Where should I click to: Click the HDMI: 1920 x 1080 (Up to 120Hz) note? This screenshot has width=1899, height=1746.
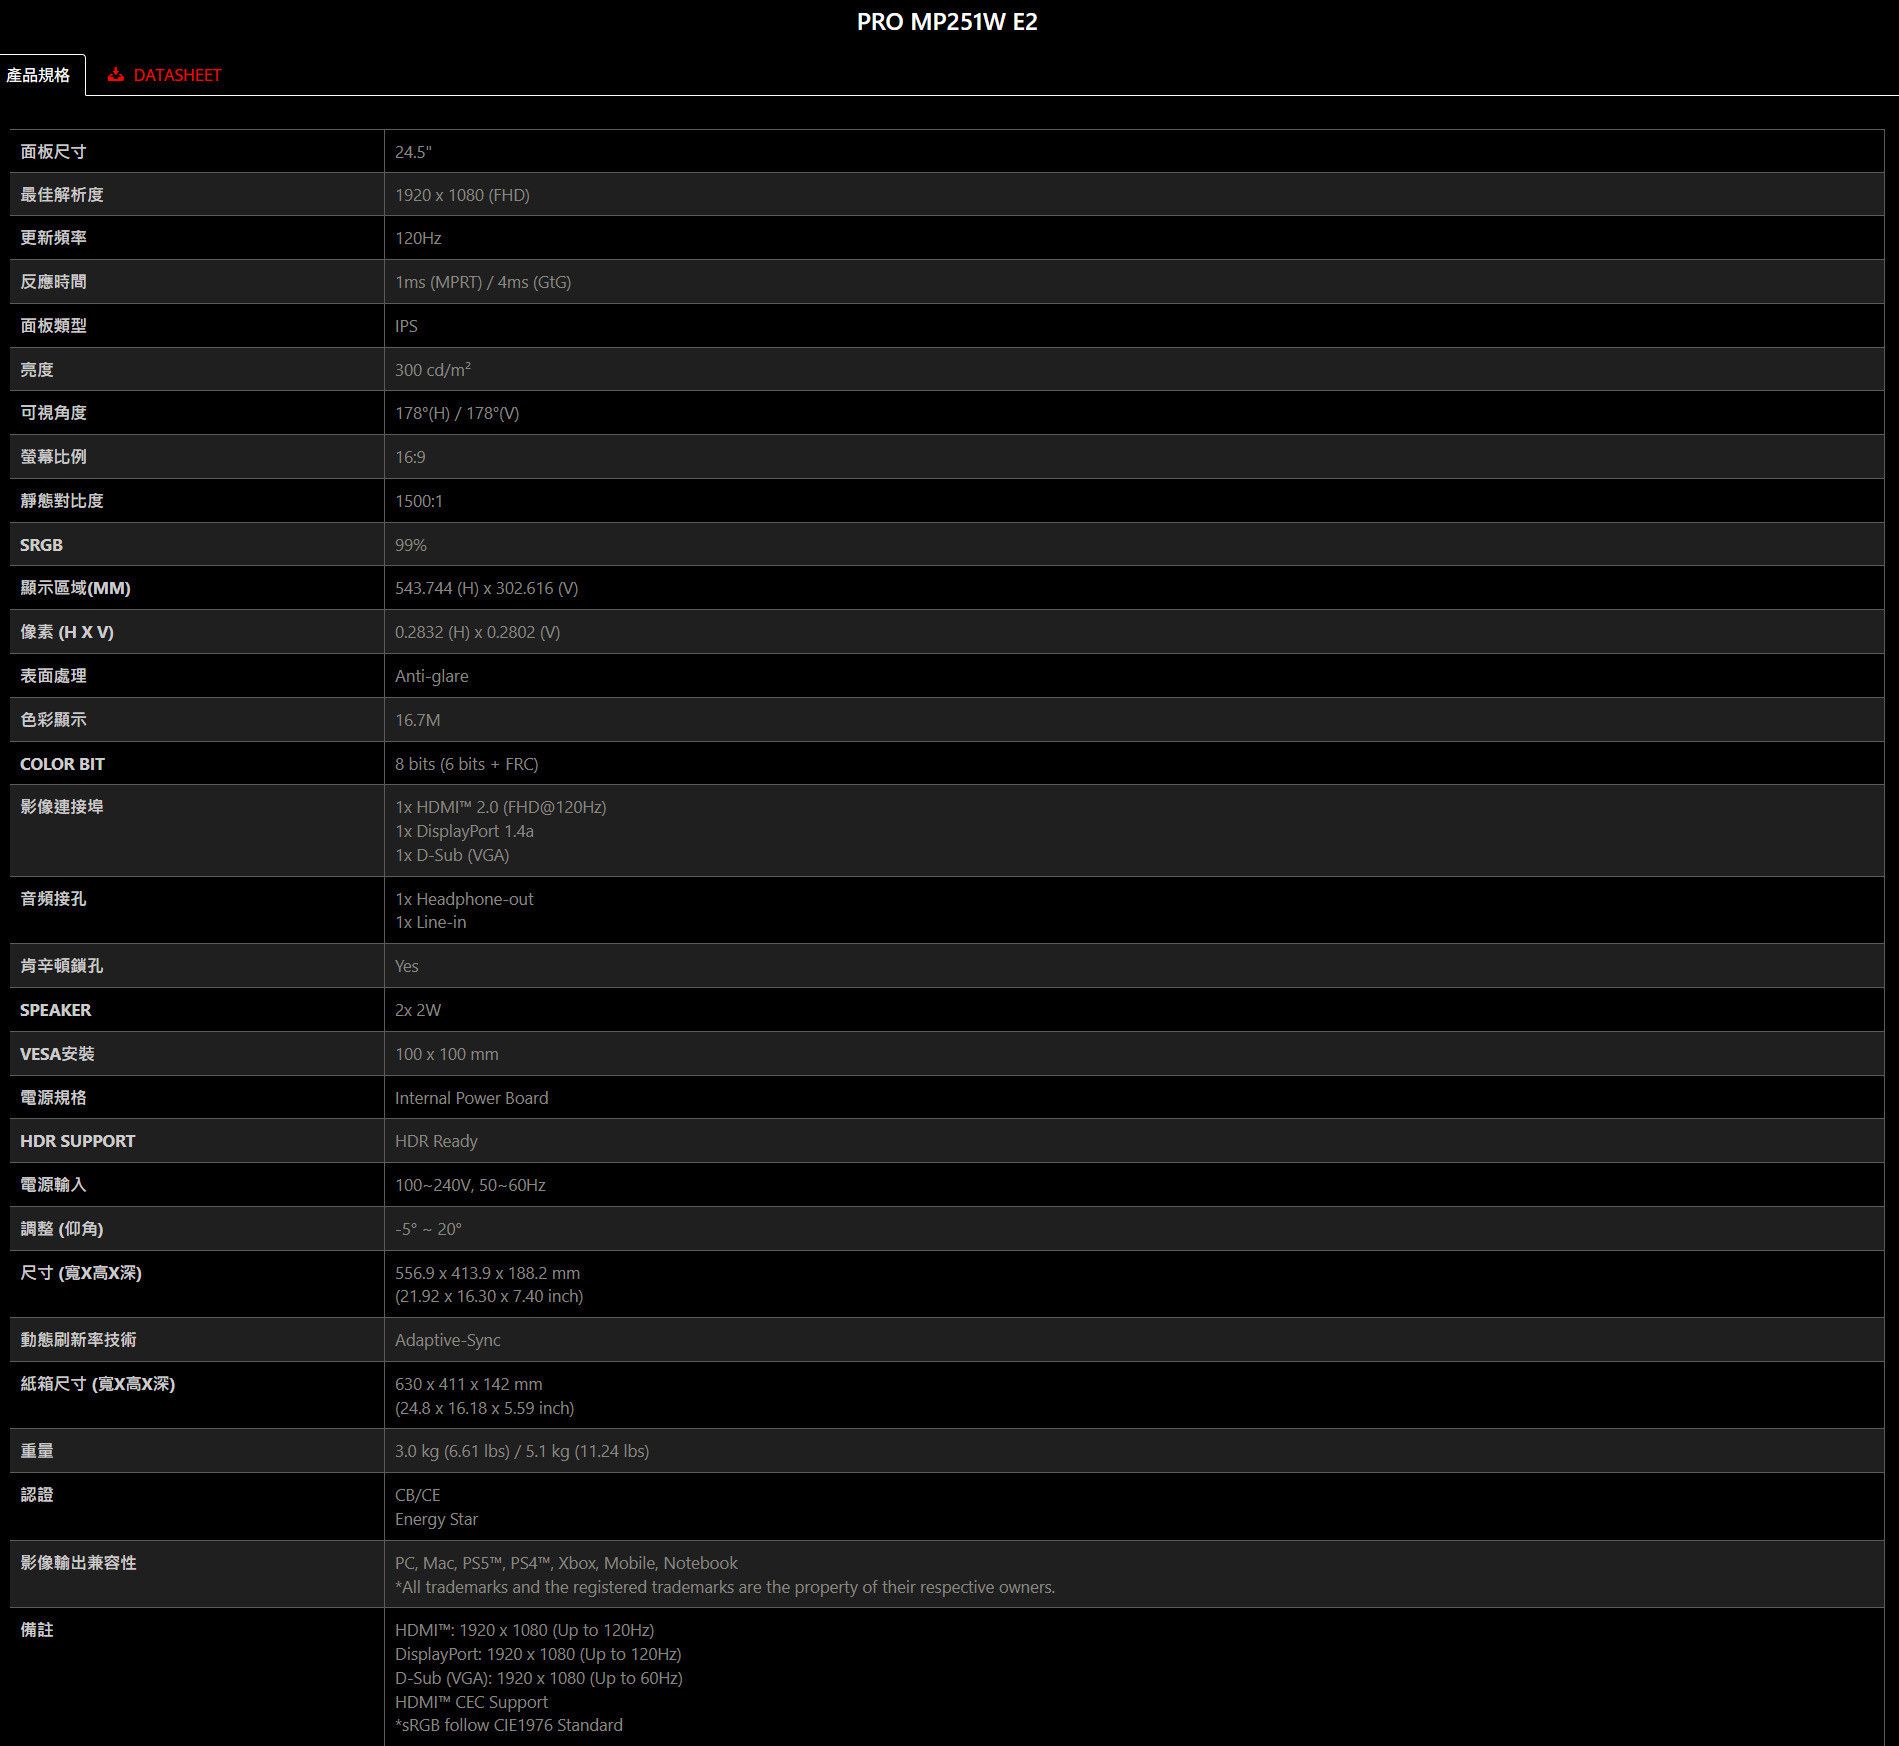[x=525, y=1630]
